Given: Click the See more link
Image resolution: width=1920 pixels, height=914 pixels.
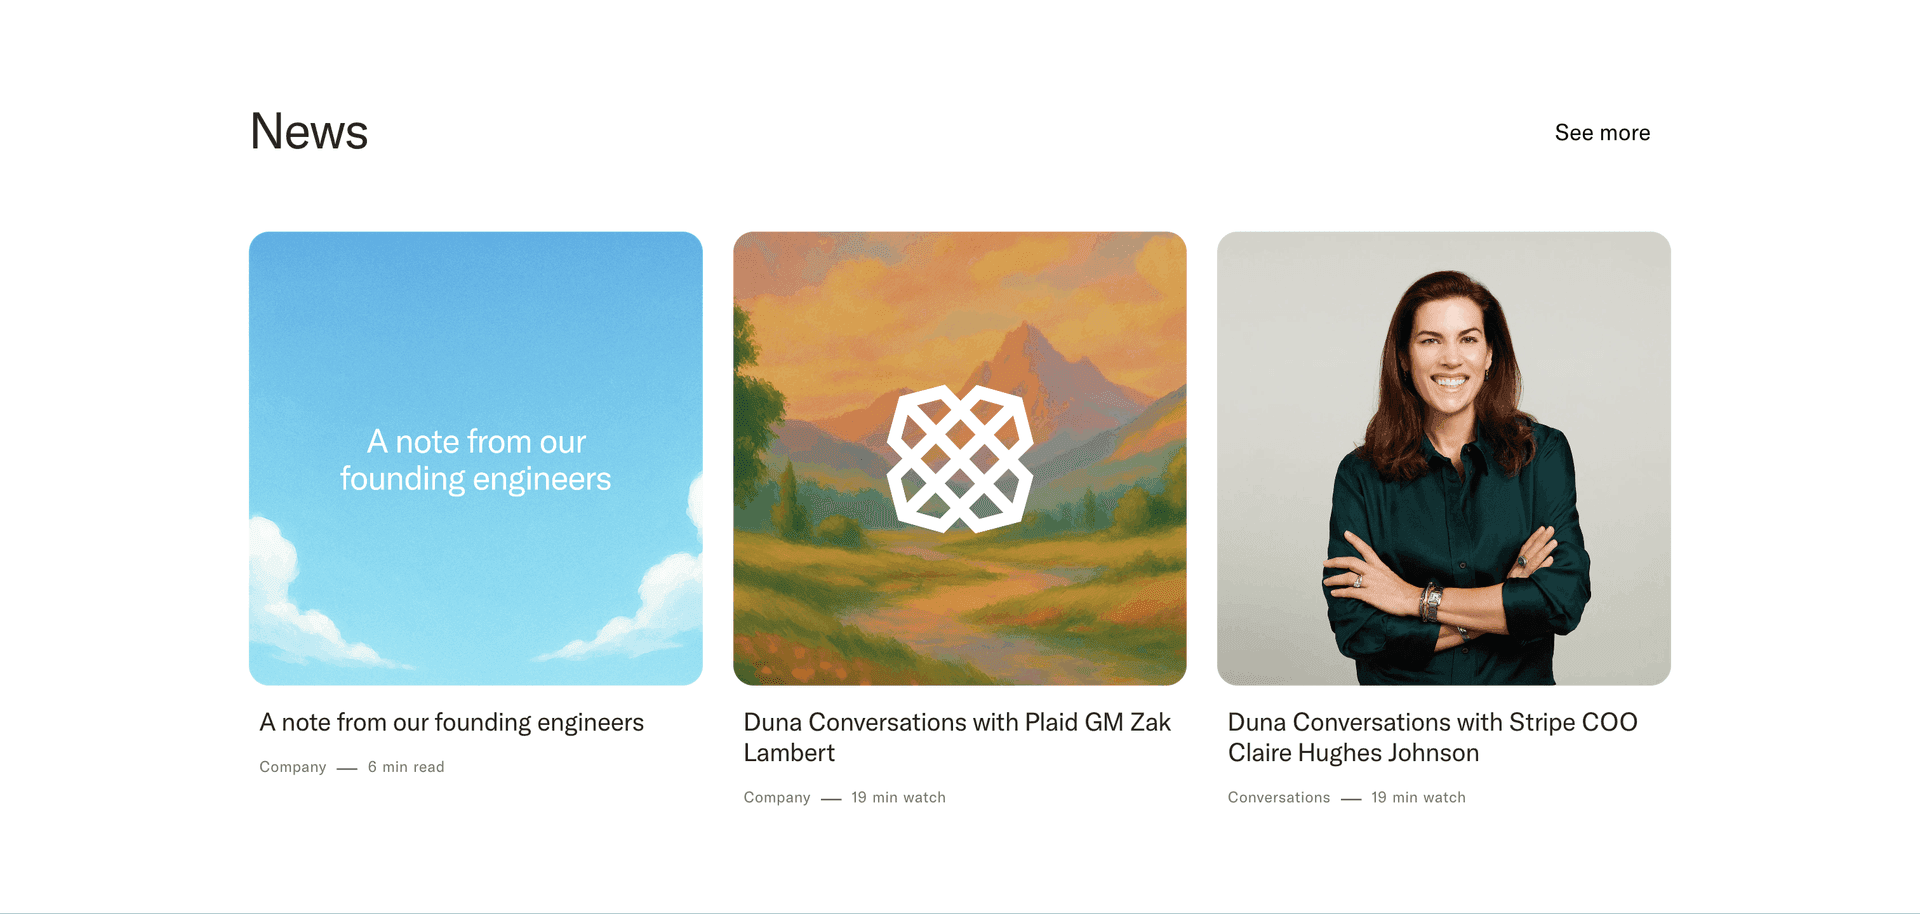Looking at the screenshot, I should [x=1602, y=133].
